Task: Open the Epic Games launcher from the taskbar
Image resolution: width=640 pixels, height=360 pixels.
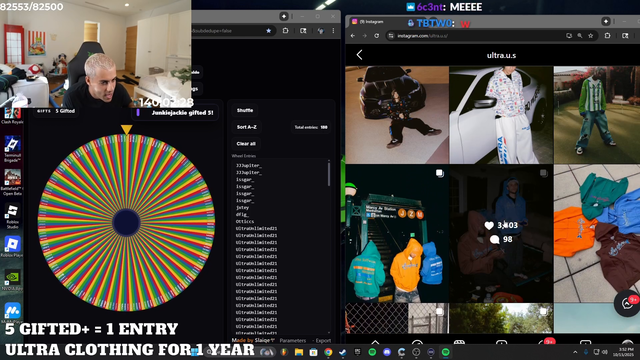Action: coord(358,352)
